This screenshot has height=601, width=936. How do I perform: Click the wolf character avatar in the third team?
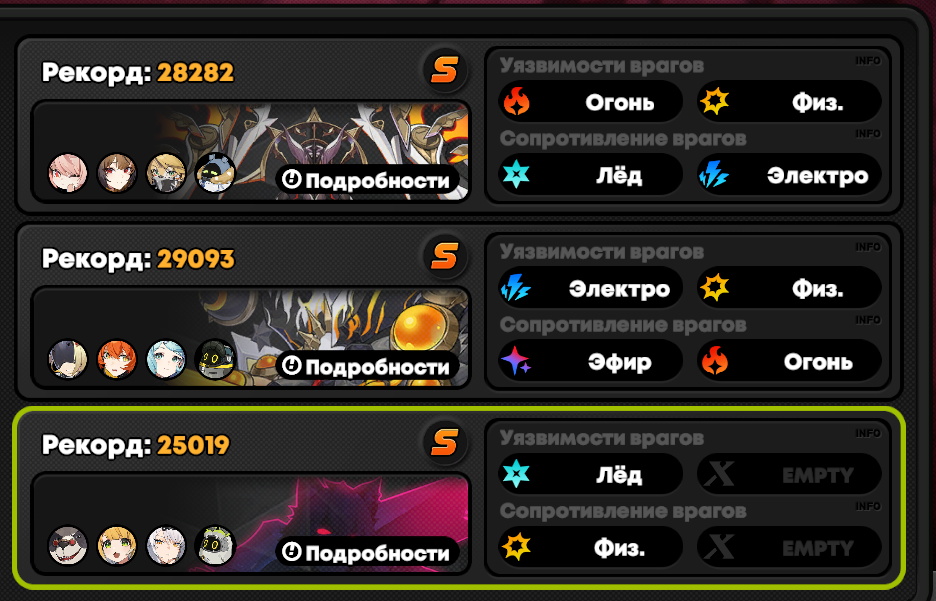[67, 545]
